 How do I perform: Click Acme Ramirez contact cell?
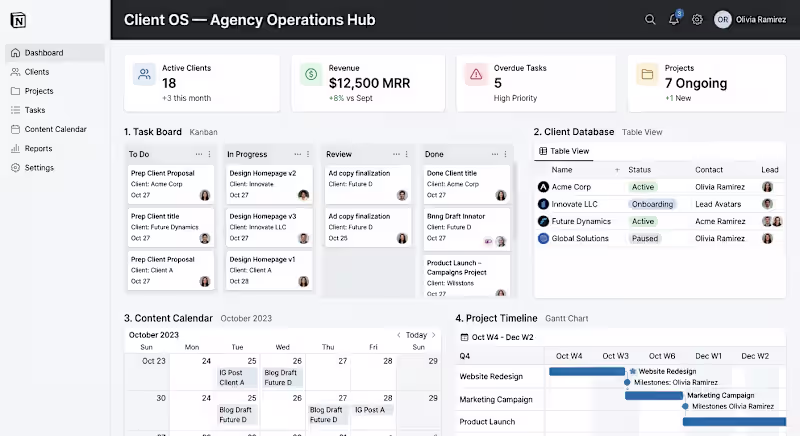tap(720, 221)
